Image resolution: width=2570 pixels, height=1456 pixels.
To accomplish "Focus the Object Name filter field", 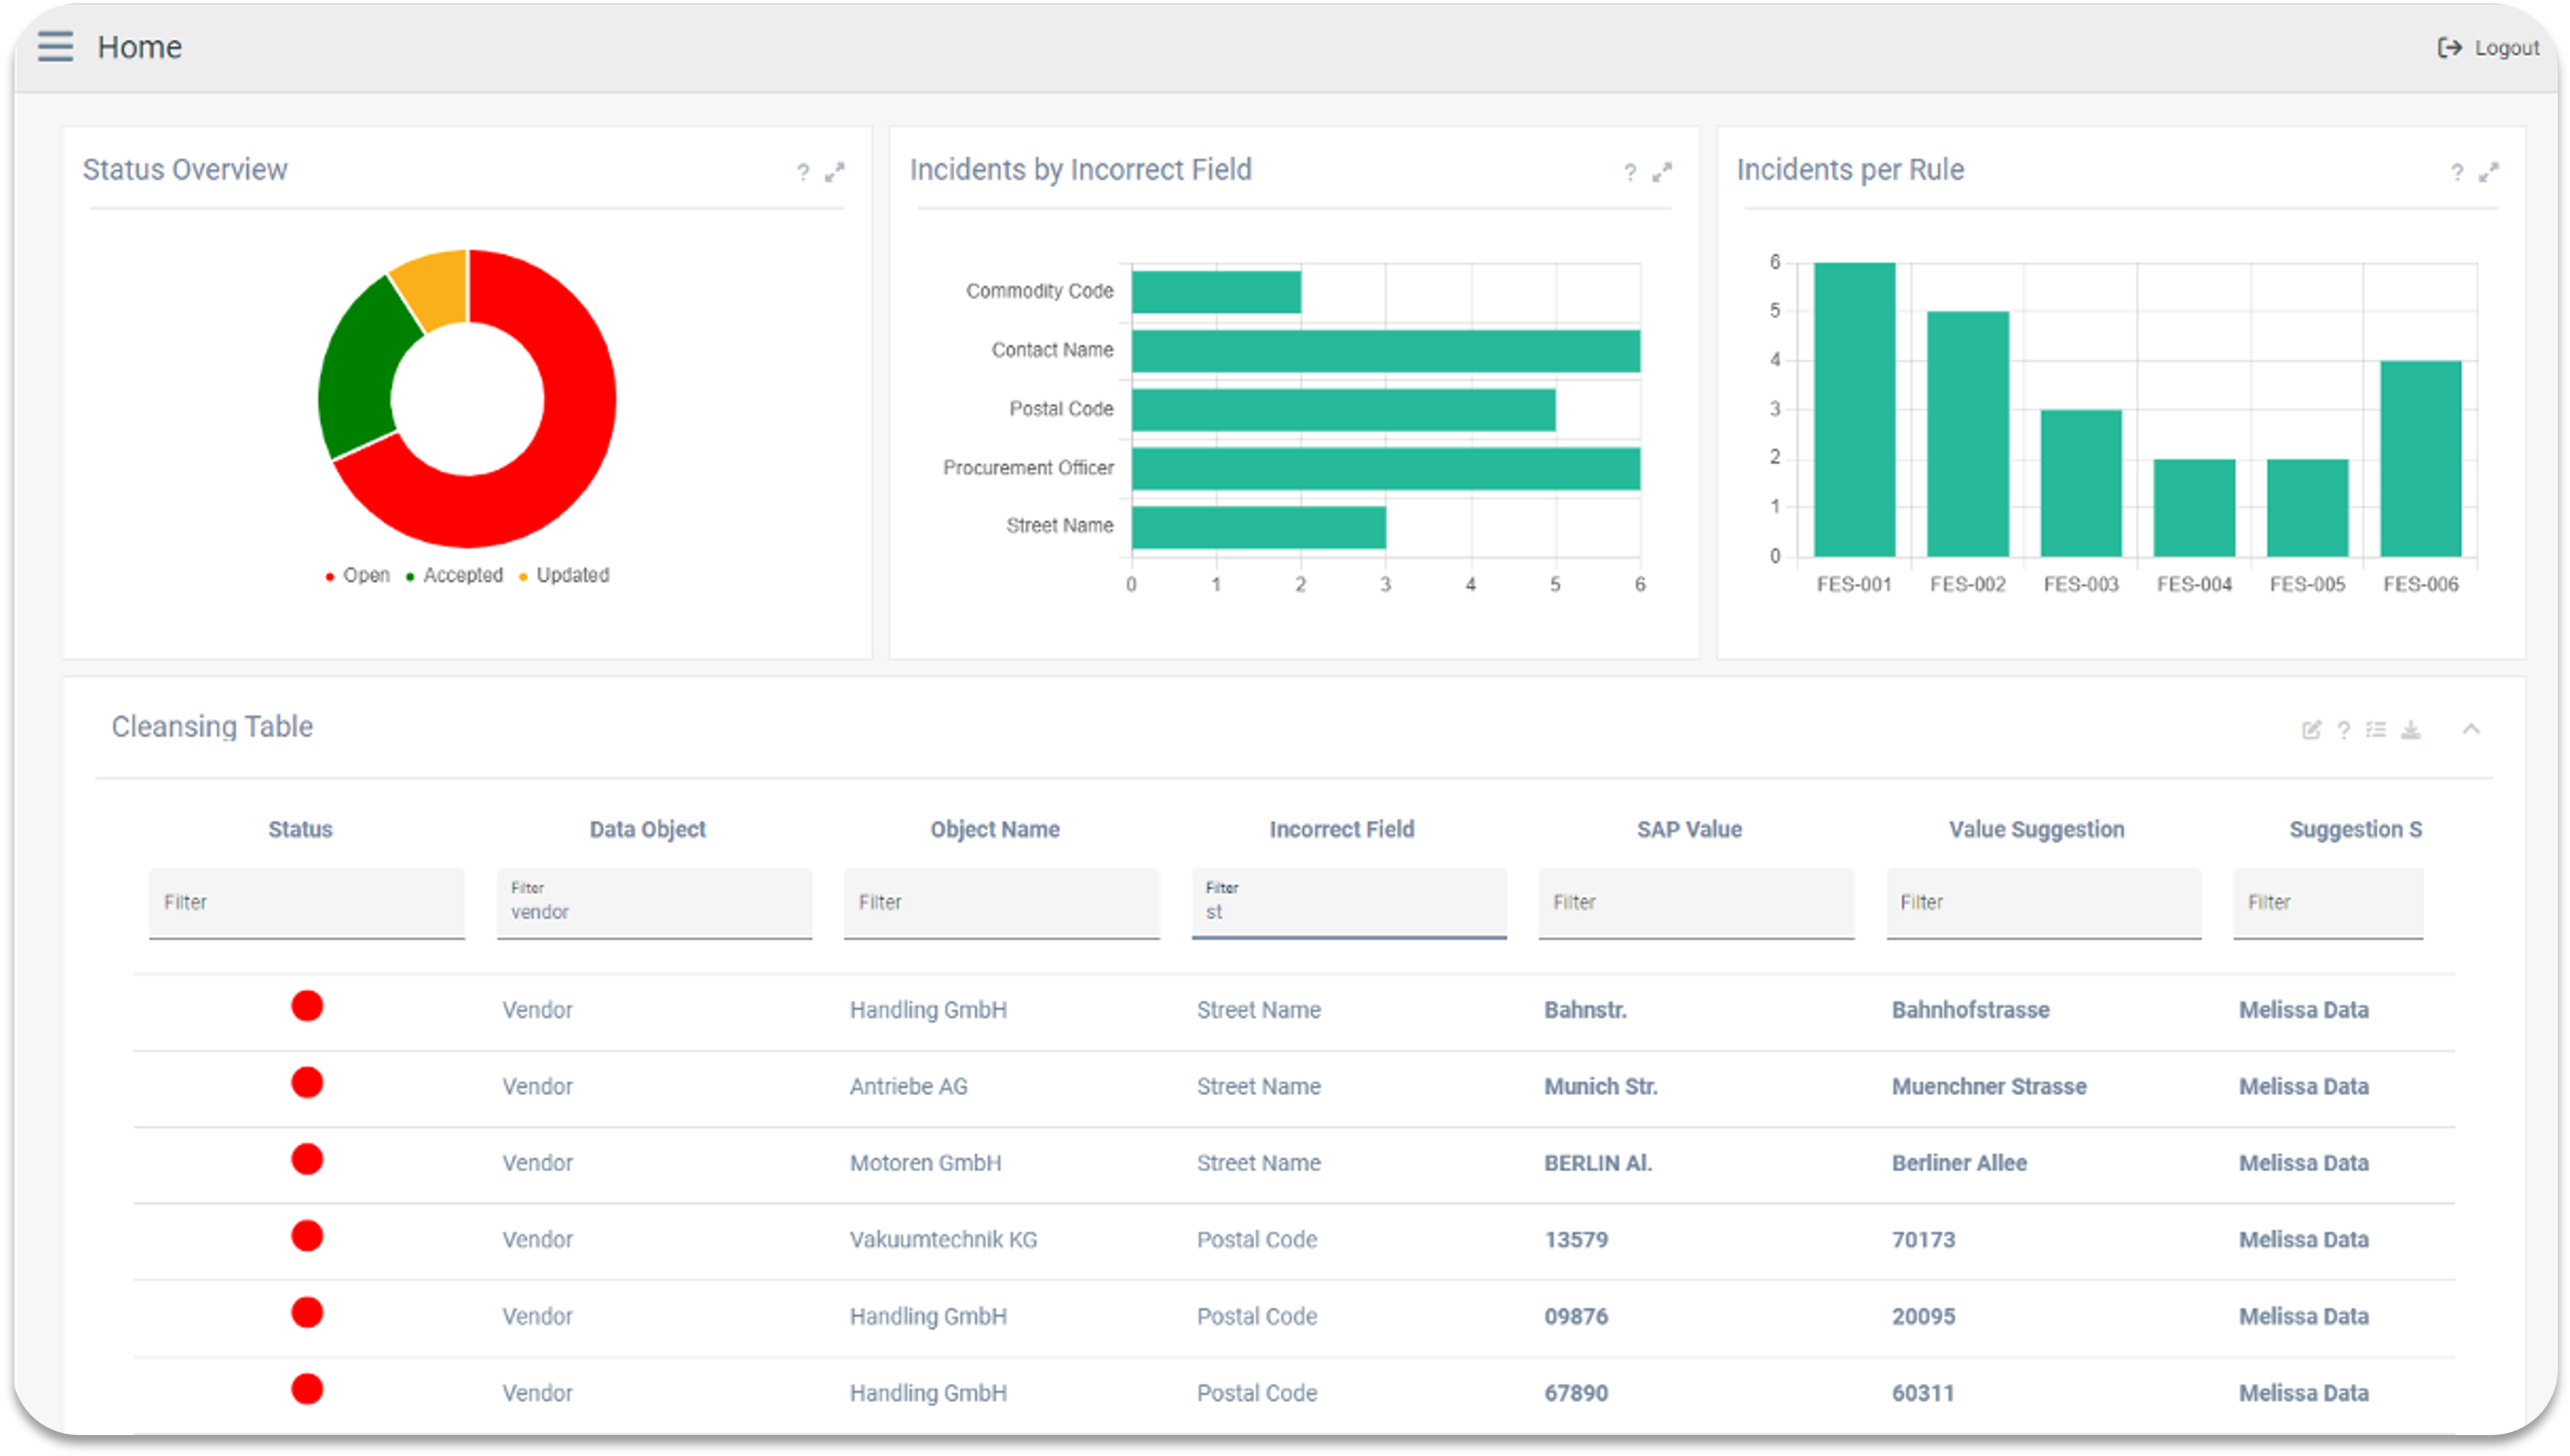I will (x=1000, y=903).
